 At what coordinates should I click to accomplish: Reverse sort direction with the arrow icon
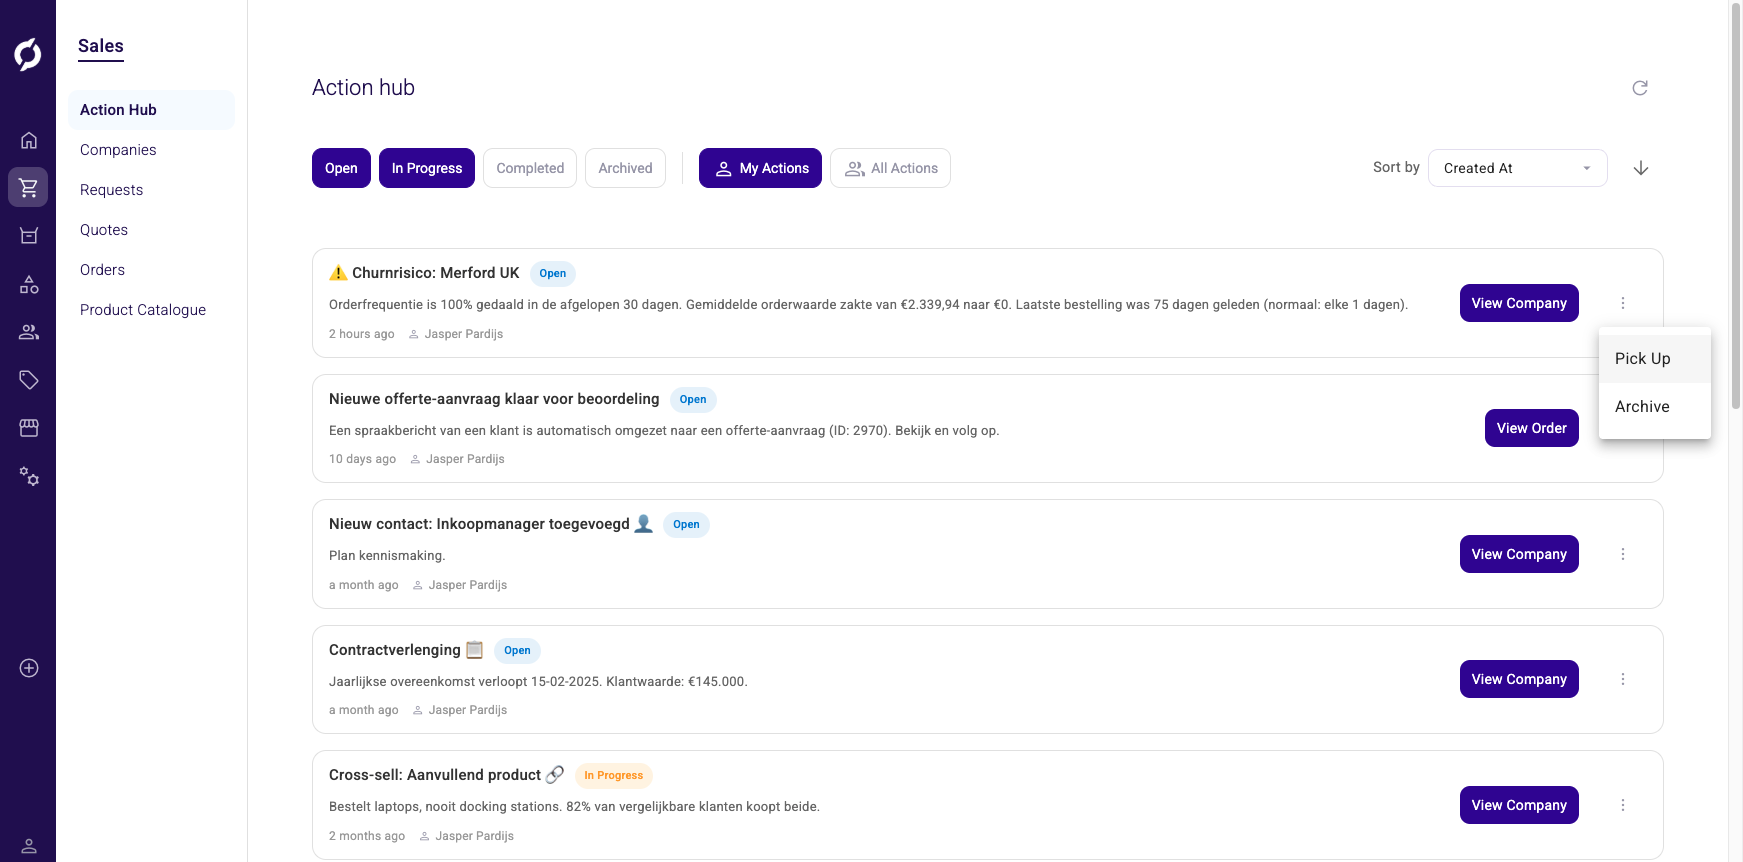click(1641, 168)
